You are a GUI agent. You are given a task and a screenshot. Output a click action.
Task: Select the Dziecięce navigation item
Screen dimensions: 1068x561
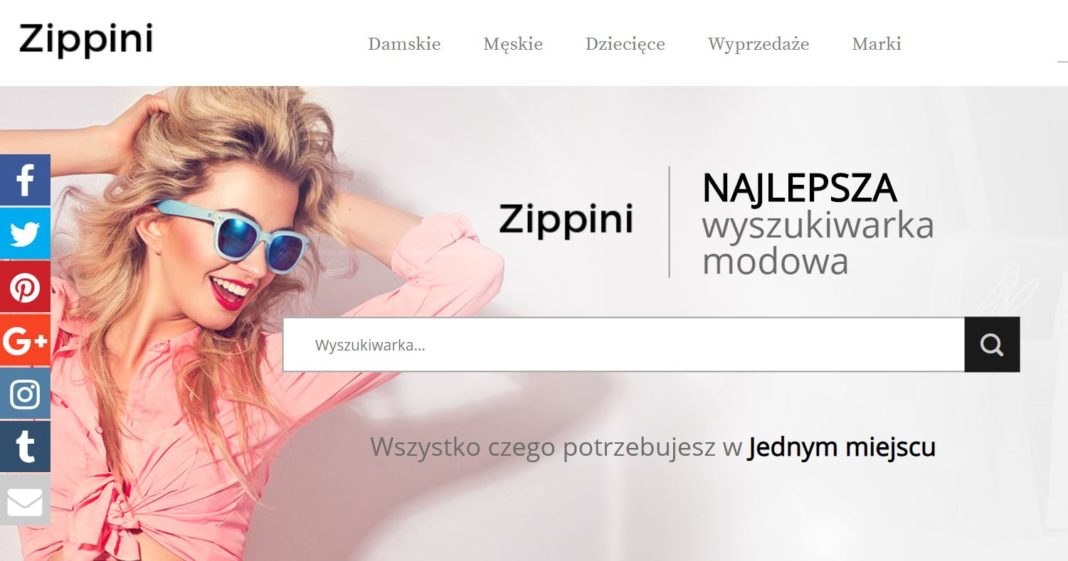pos(625,44)
